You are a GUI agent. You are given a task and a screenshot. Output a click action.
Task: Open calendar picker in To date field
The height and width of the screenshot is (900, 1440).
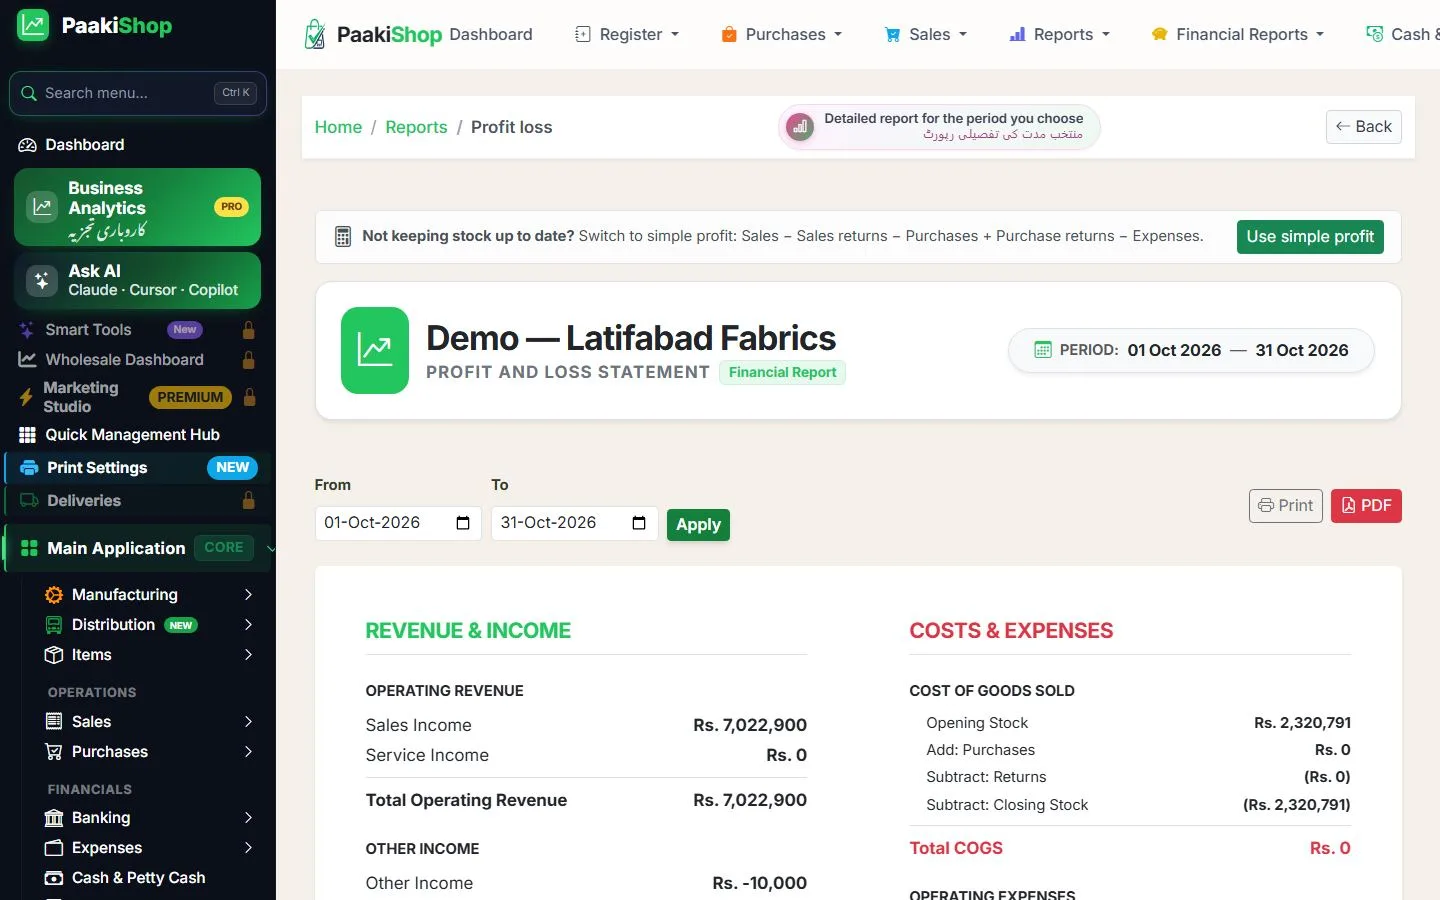639,523
